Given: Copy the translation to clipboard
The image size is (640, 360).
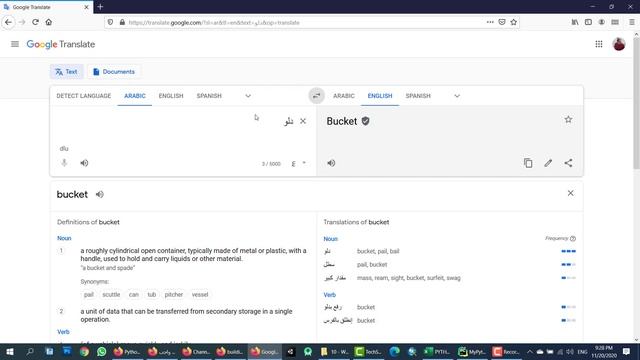Looking at the screenshot, I should click(x=528, y=163).
